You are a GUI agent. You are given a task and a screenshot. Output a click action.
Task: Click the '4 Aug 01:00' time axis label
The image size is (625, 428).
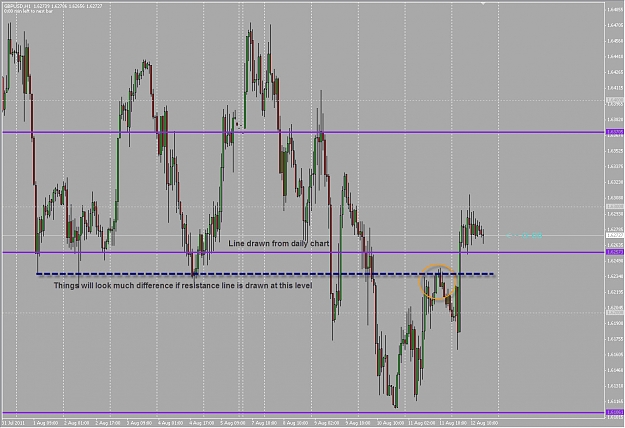[170, 422]
